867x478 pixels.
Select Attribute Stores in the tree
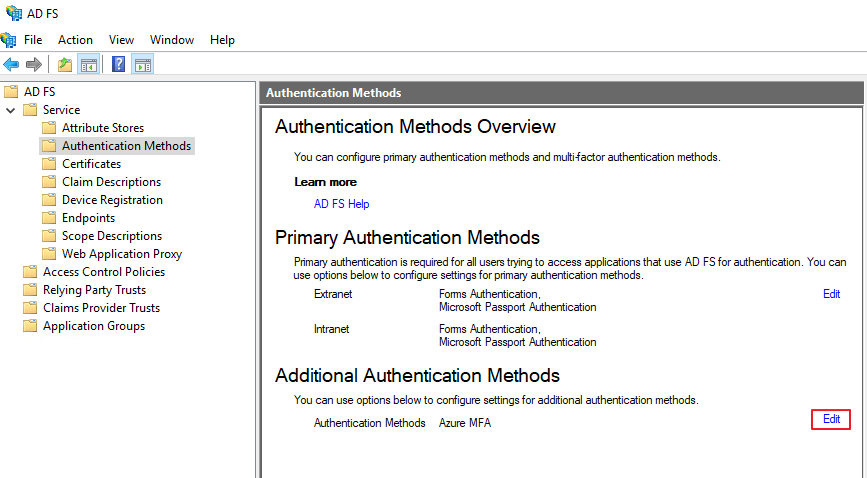[x=103, y=128]
